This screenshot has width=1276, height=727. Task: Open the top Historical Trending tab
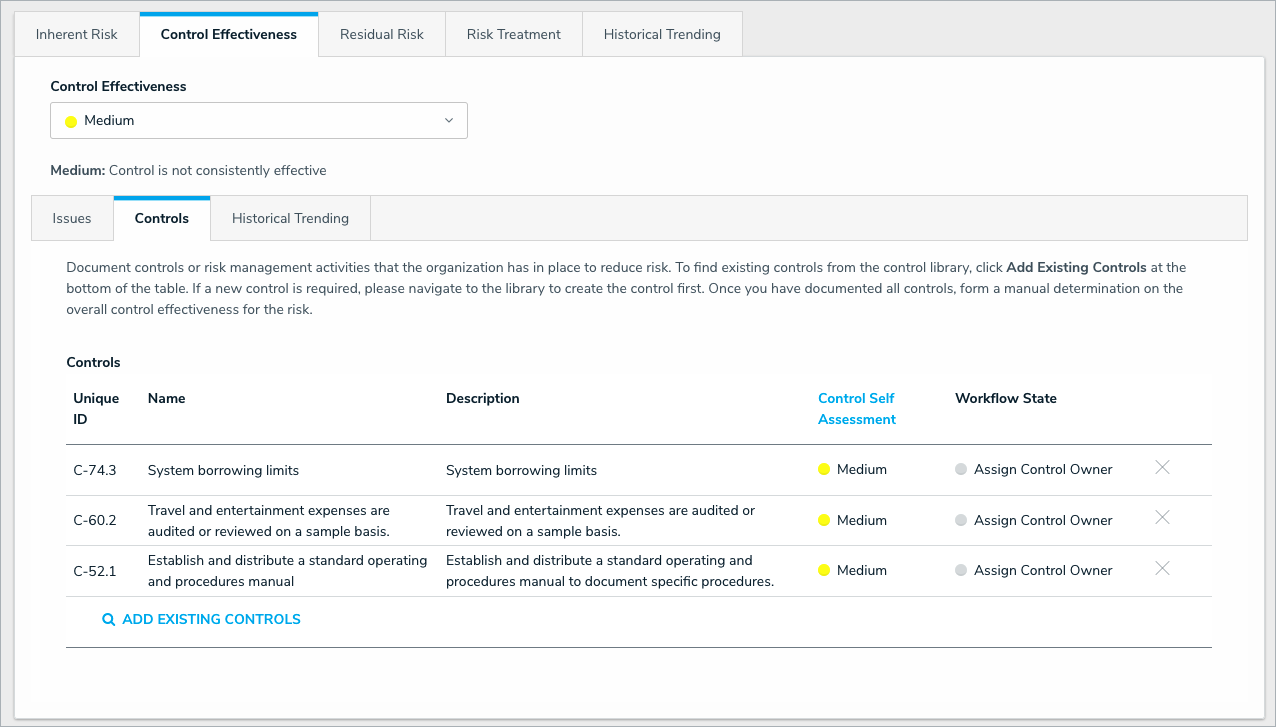pyautogui.click(x=661, y=35)
